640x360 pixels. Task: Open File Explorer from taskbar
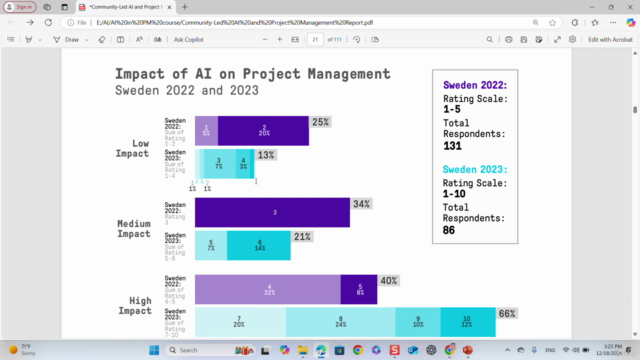point(303,350)
